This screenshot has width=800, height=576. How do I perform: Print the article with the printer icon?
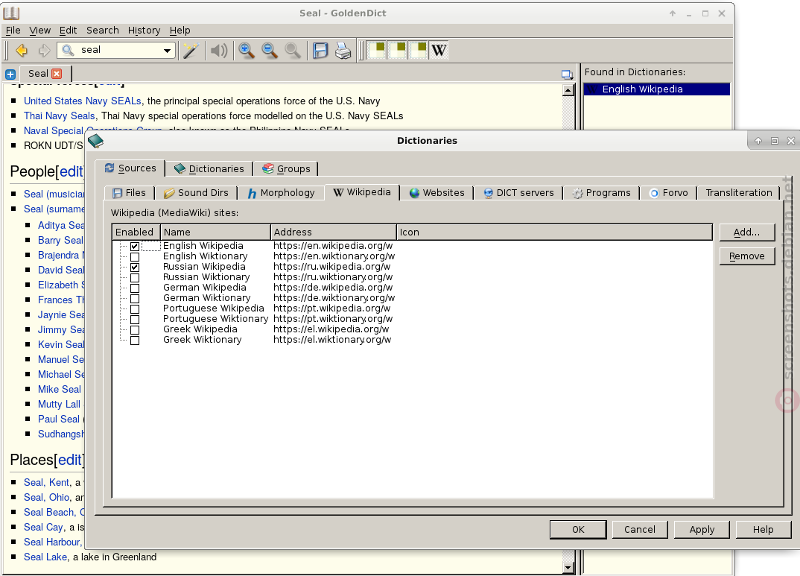tap(343, 50)
